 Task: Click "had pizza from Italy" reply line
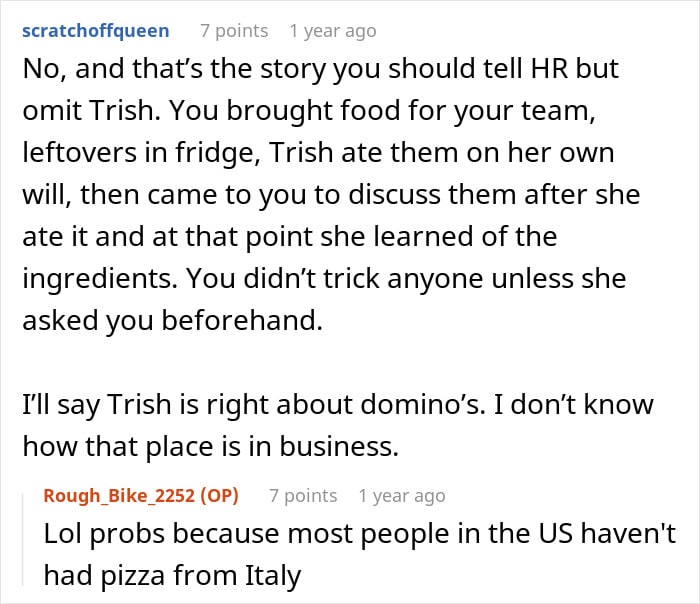tap(173, 576)
